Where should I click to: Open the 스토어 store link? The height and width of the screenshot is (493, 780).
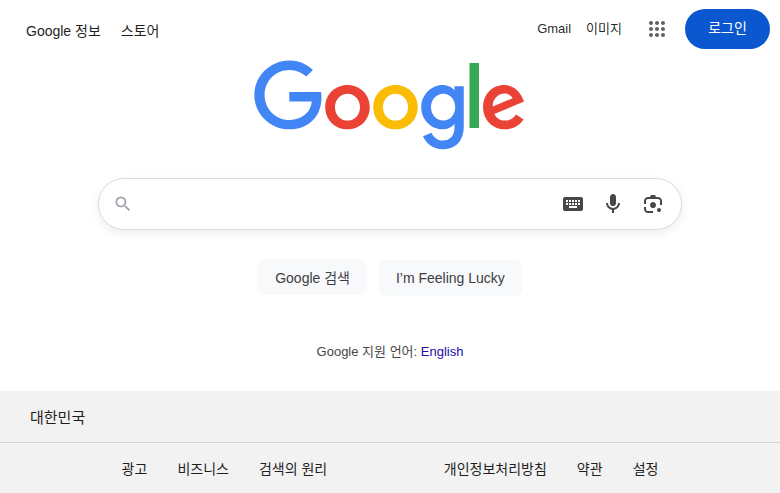pyautogui.click(x=140, y=31)
